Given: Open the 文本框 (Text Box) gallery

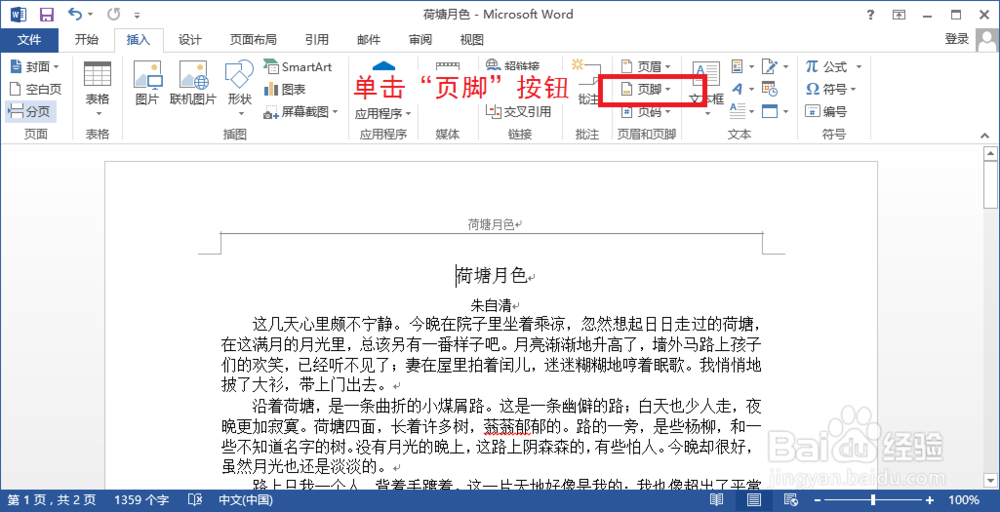Looking at the screenshot, I should pos(706,89).
